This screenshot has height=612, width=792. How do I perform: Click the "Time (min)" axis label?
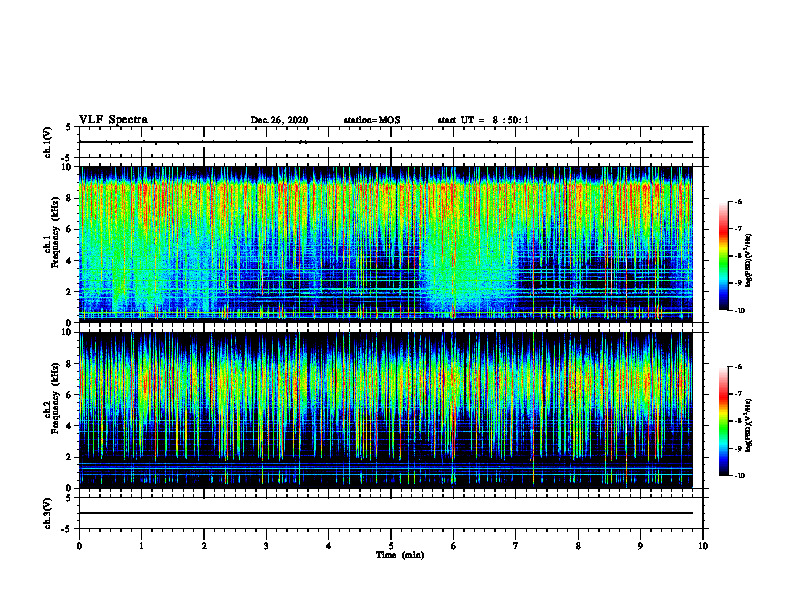(400, 555)
